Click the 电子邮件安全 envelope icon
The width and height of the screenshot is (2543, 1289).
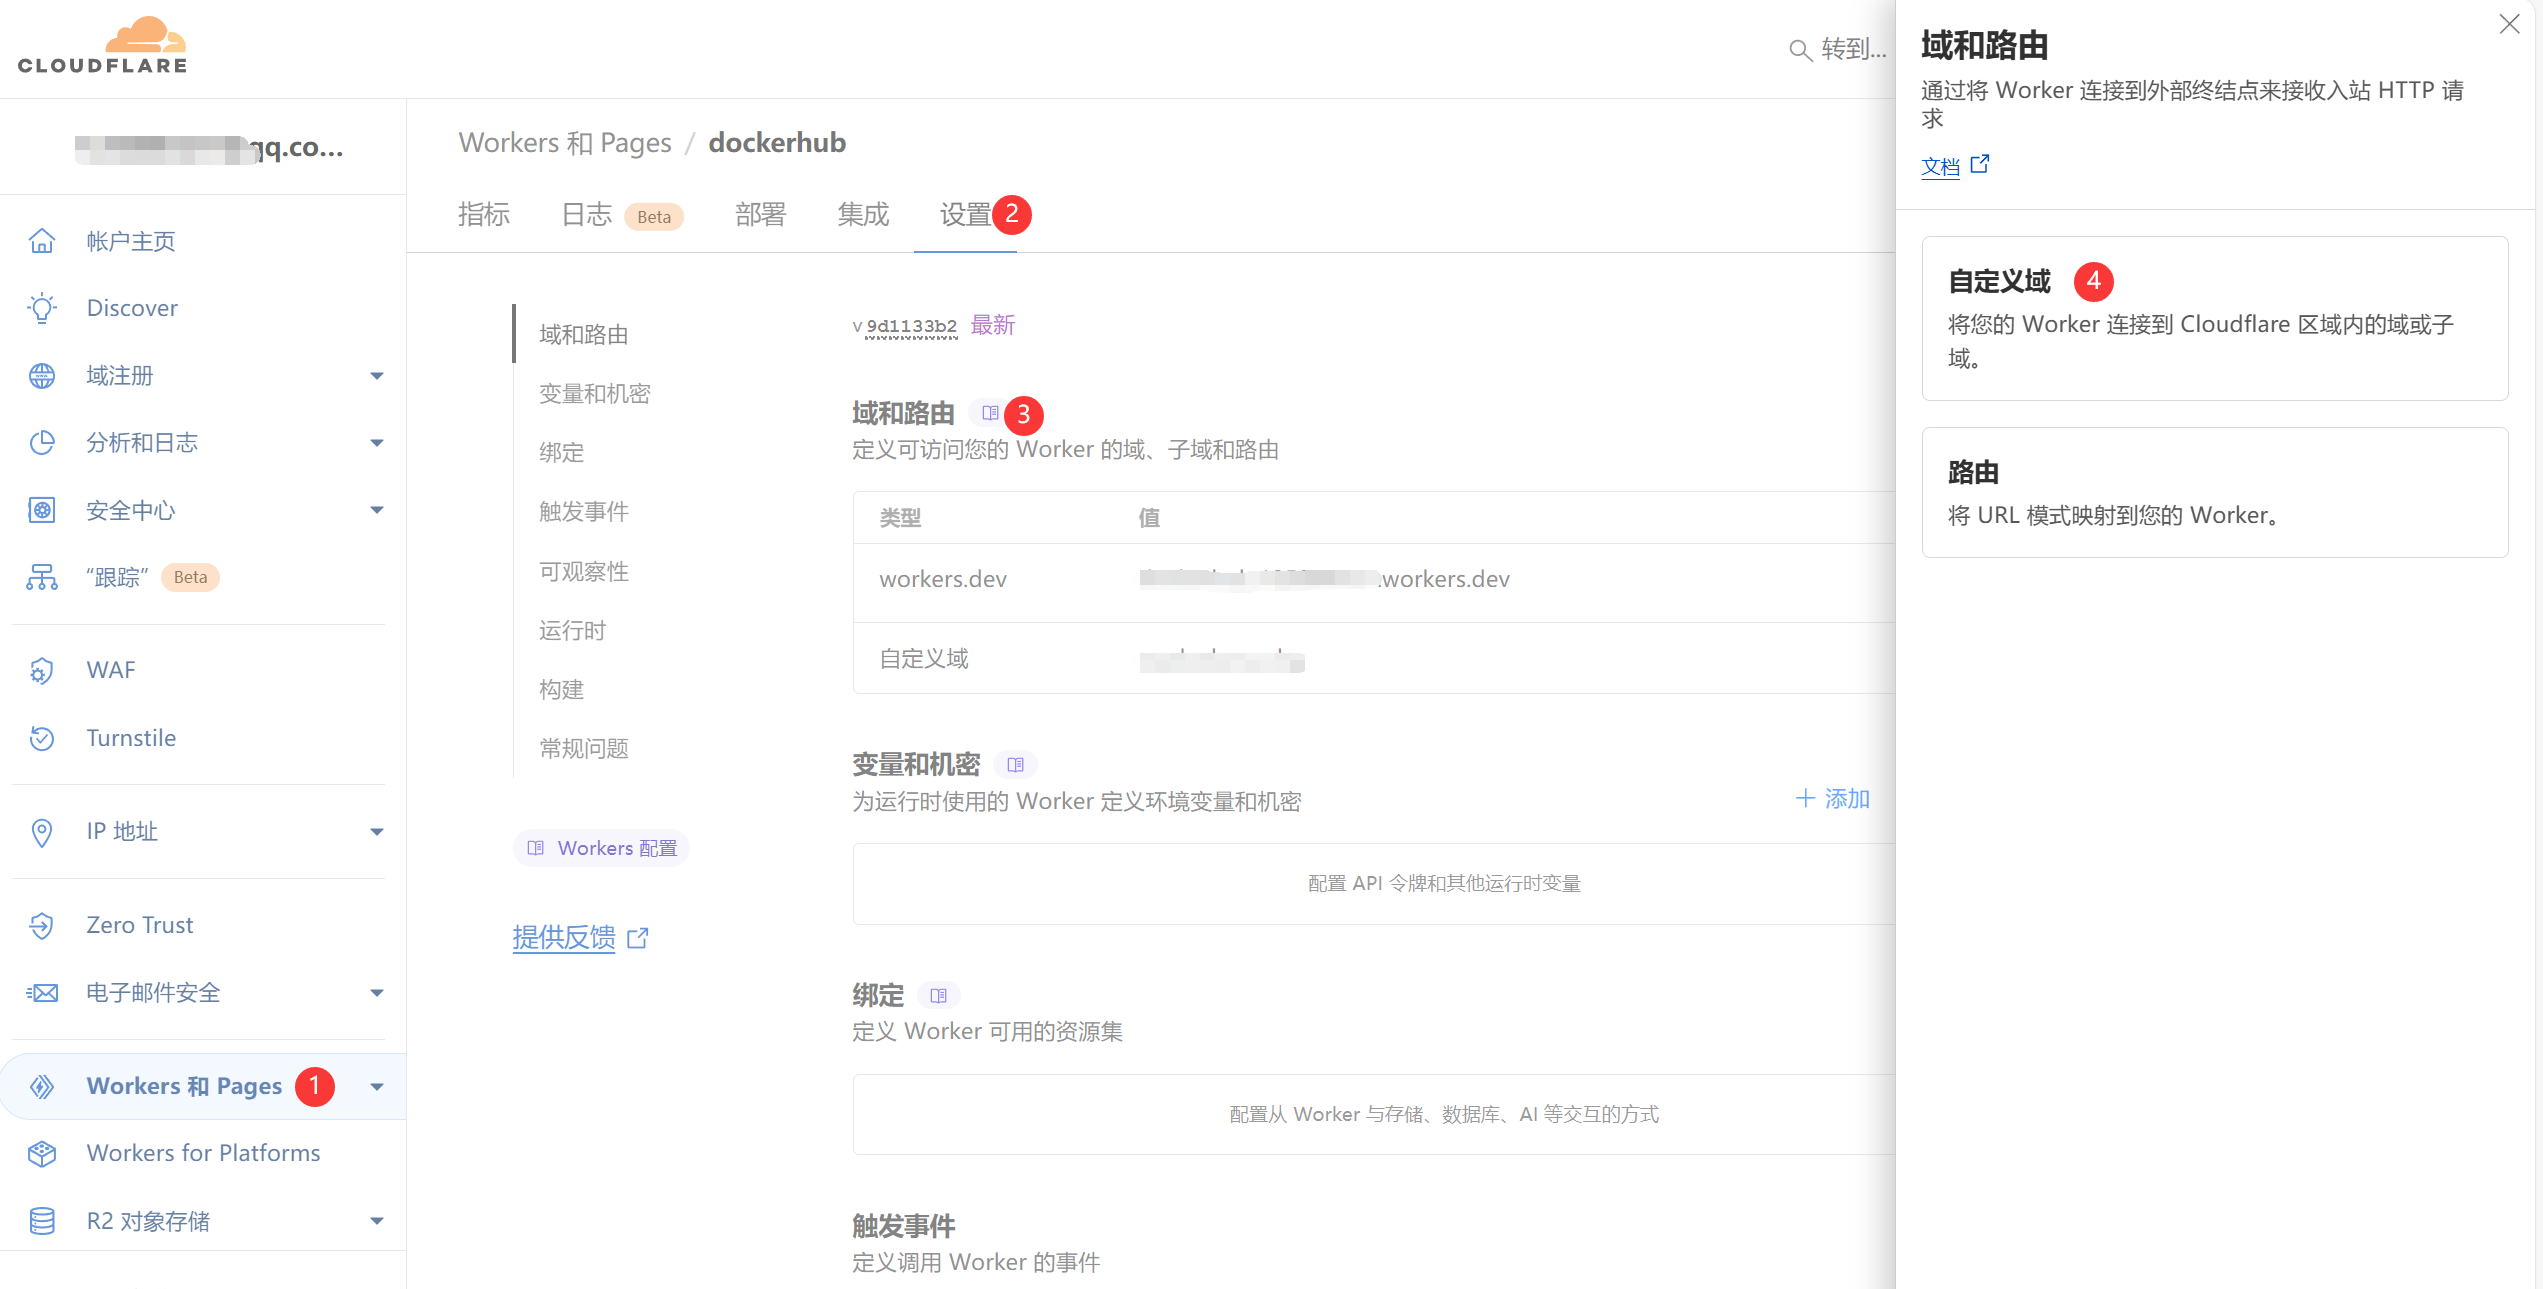click(41, 992)
